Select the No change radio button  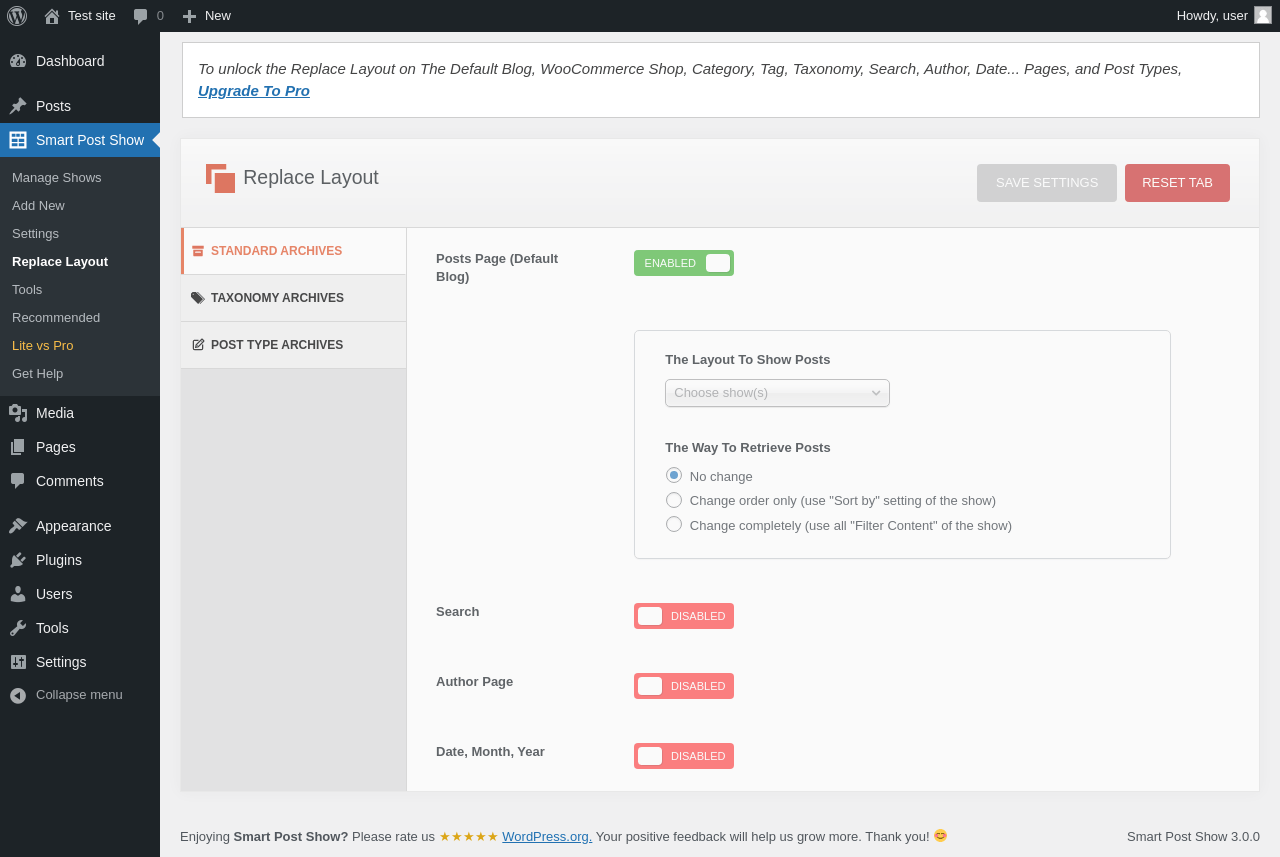(674, 475)
